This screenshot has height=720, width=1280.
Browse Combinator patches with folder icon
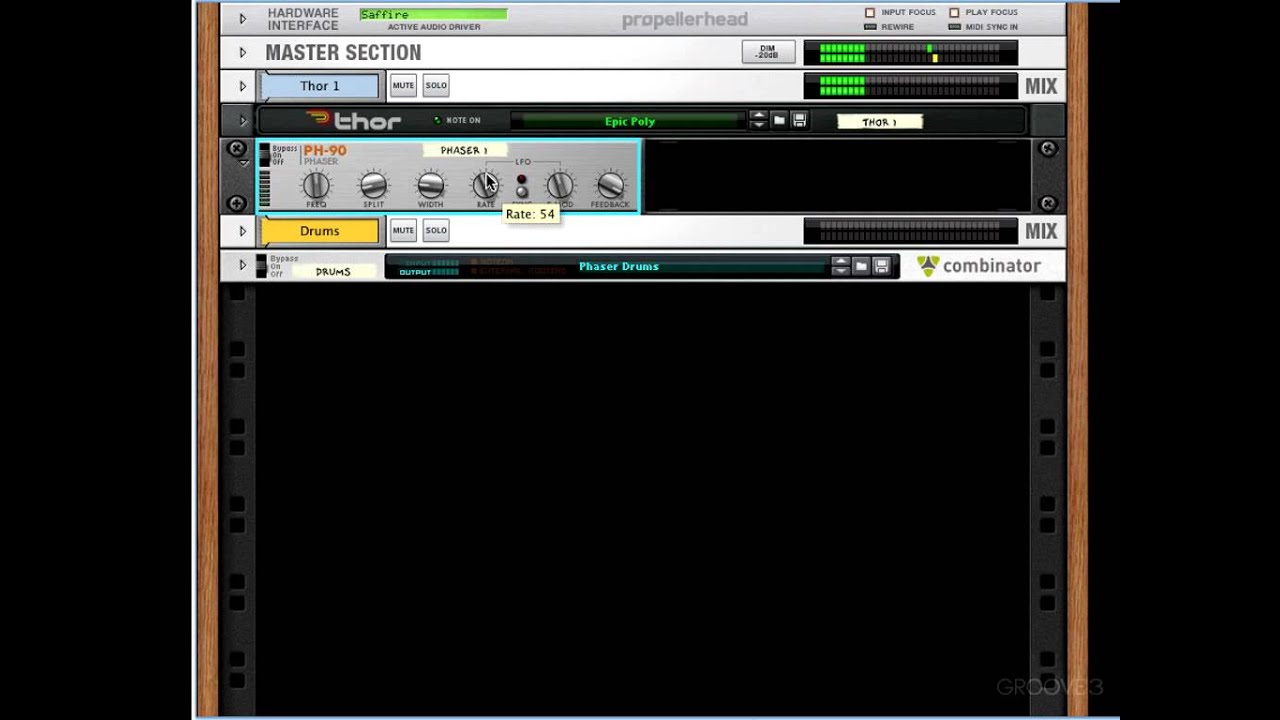coord(861,266)
